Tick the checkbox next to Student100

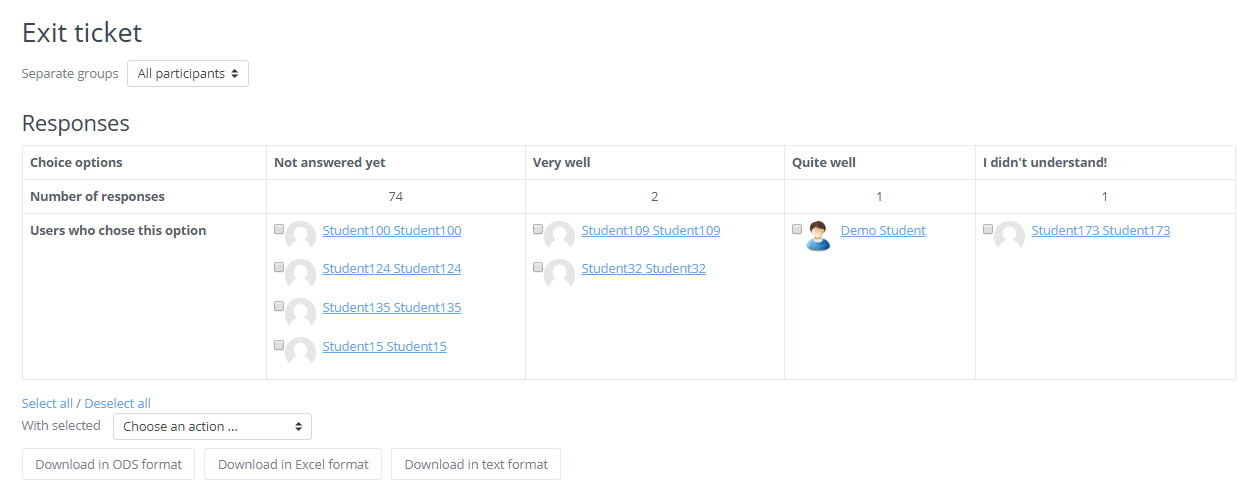pos(279,229)
